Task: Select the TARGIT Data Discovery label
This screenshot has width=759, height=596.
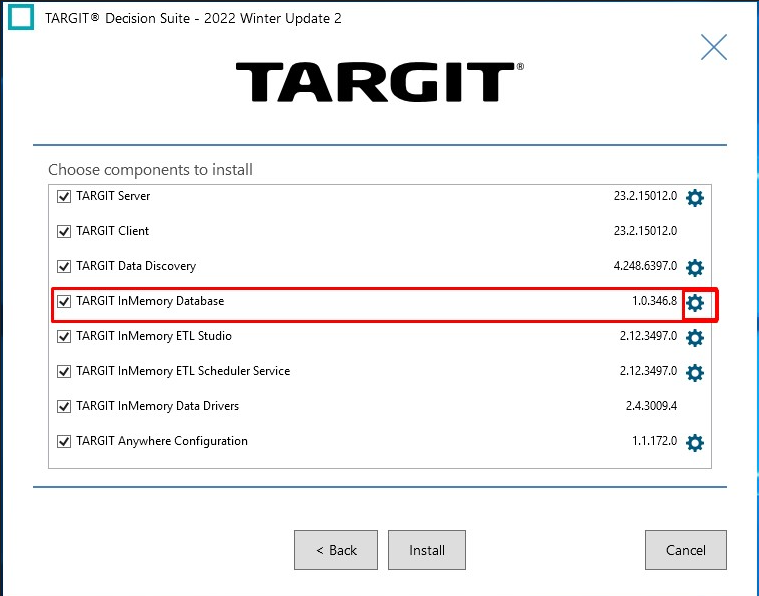Action: click(136, 266)
